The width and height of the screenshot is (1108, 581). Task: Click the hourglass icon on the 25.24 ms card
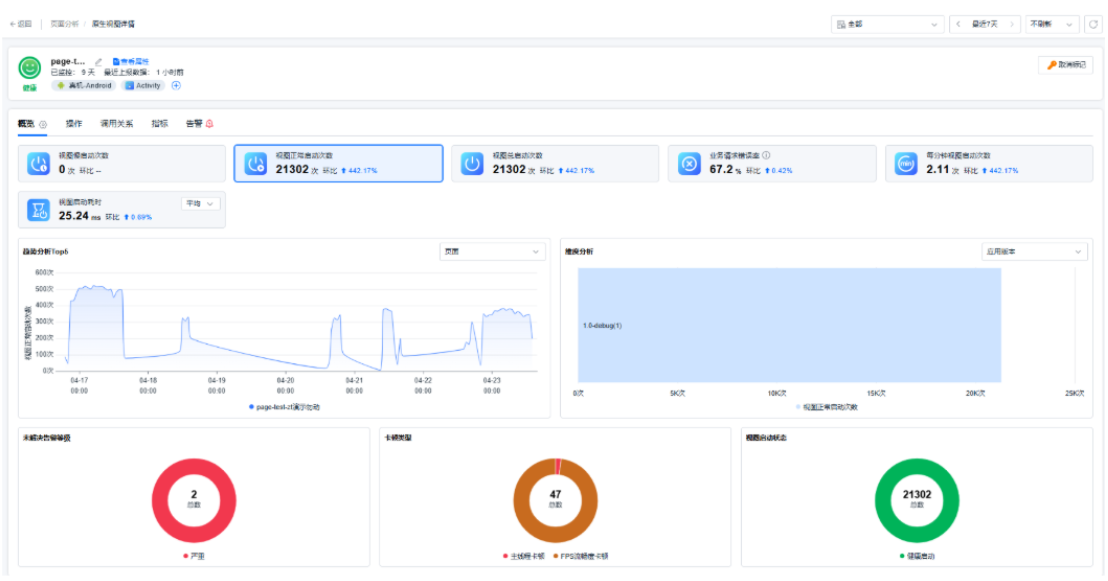point(38,210)
